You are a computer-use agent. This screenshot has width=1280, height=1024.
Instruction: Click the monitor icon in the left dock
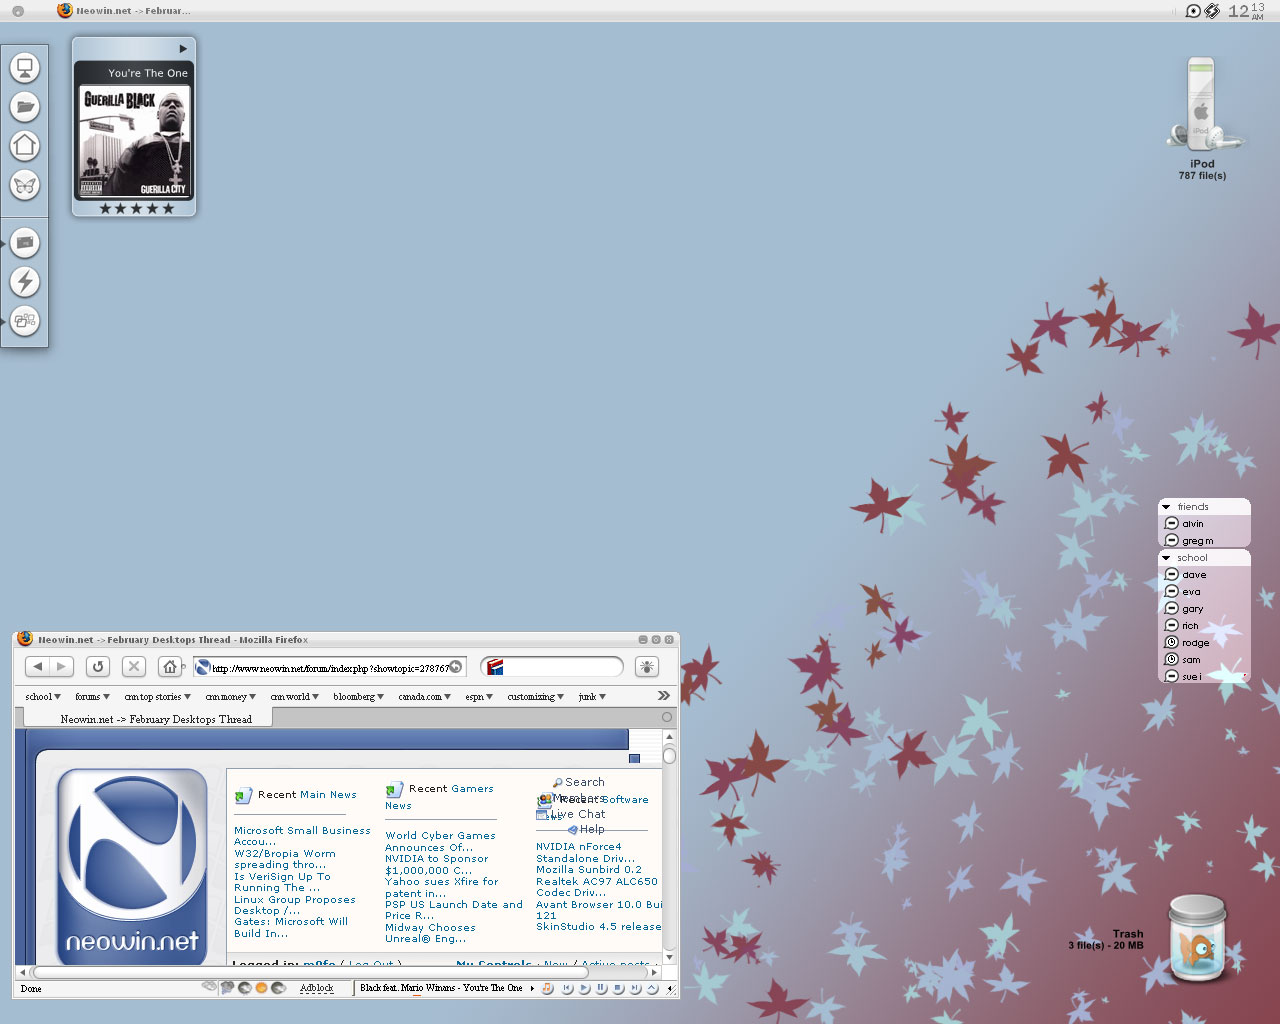click(x=25, y=68)
